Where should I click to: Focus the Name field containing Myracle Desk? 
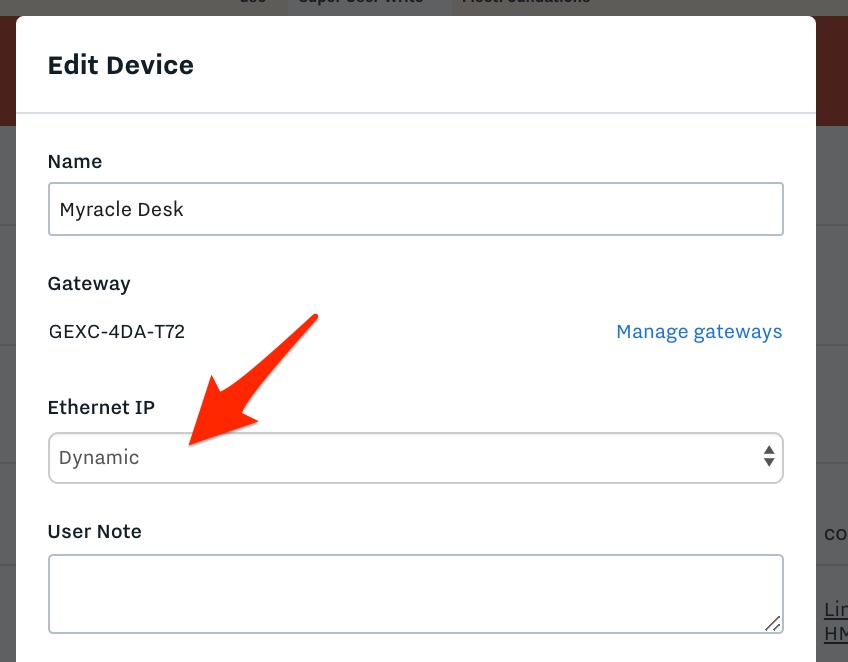tap(415, 209)
